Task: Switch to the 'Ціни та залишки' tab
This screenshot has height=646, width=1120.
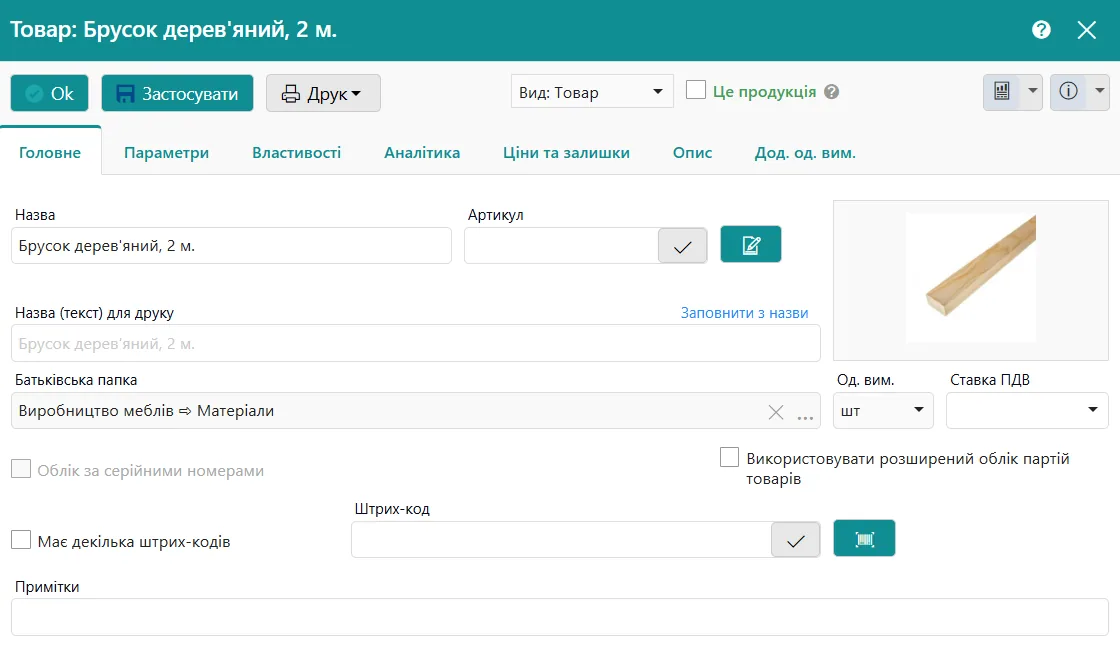Action: [x=566, y=153]
